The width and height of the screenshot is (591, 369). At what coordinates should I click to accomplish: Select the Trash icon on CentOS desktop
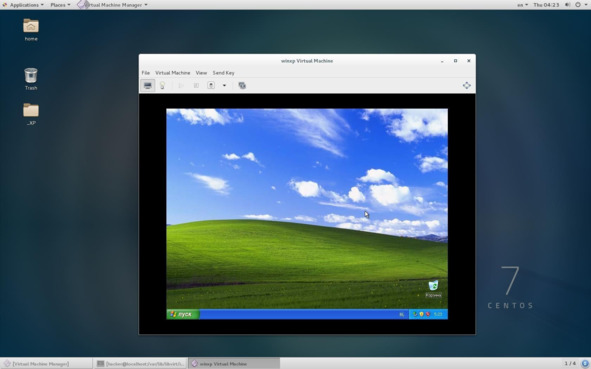[31, 79]
